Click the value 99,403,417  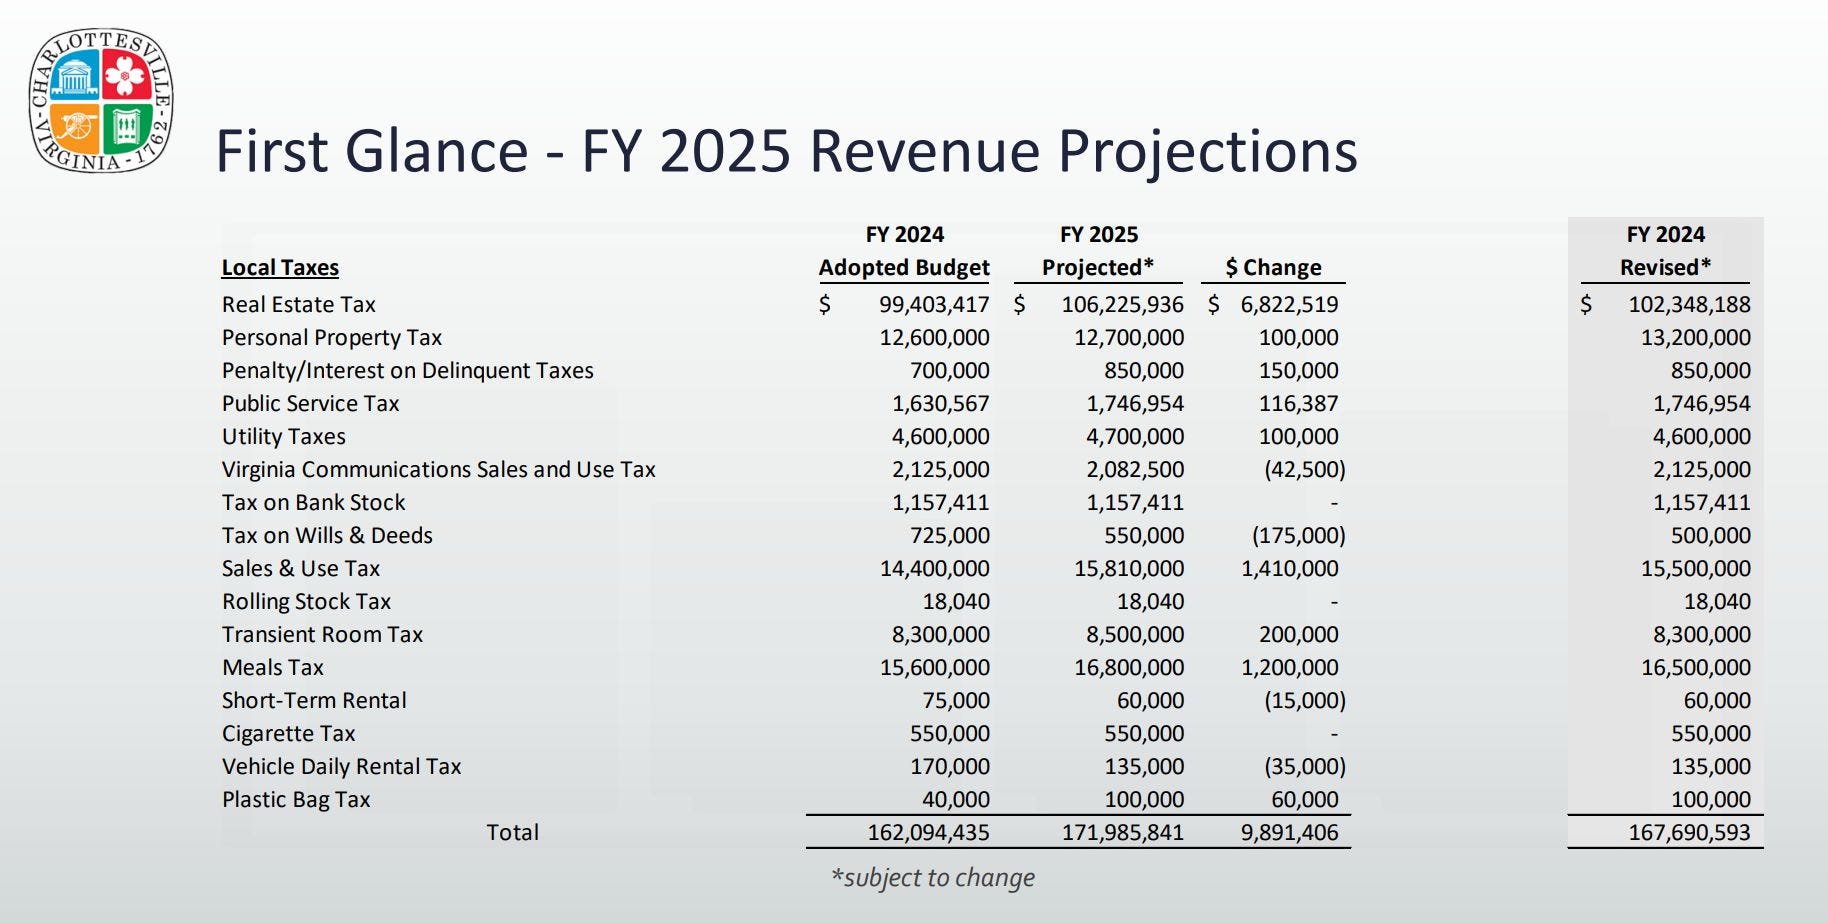(934, 304)
